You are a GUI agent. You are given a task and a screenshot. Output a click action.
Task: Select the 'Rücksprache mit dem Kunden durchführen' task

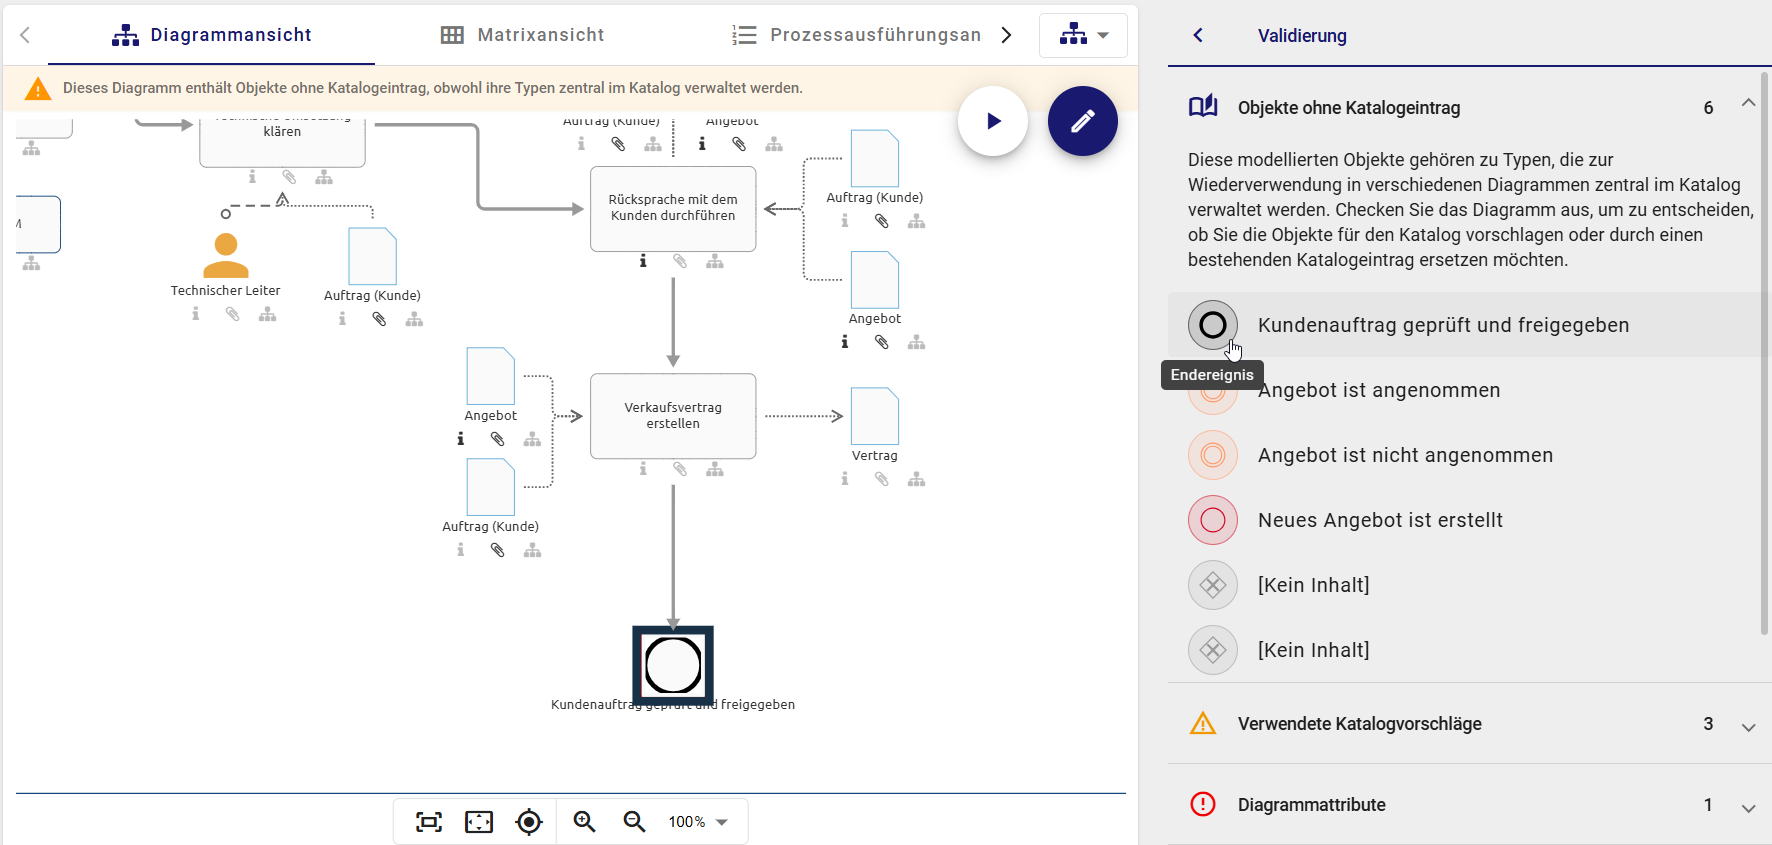pyautogui.click(x=673, y=208)
